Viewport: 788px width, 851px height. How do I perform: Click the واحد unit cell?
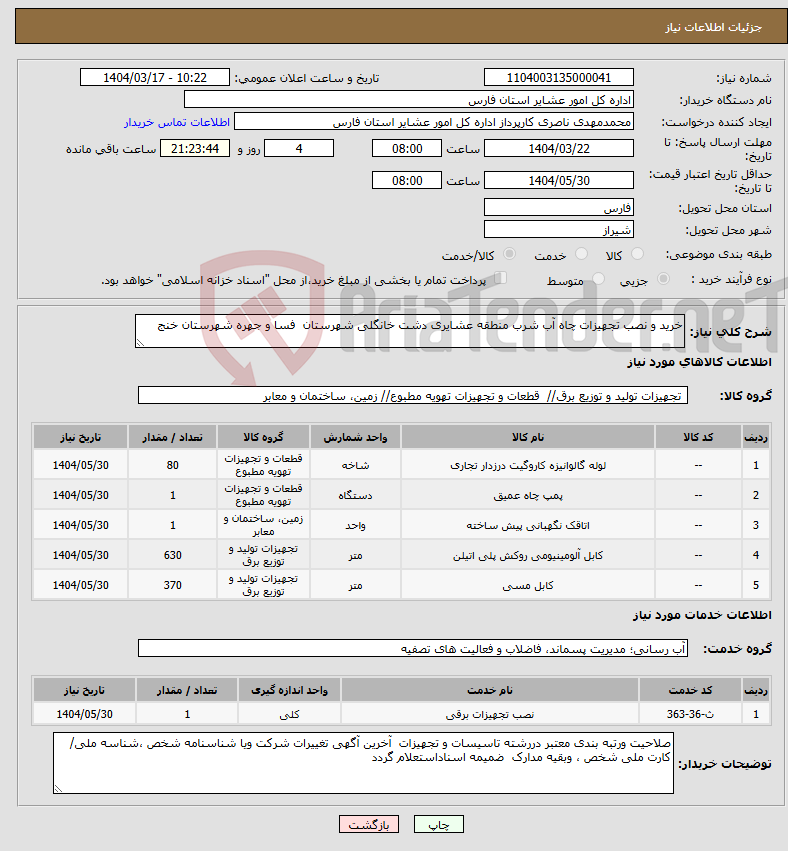click(355, 525)
